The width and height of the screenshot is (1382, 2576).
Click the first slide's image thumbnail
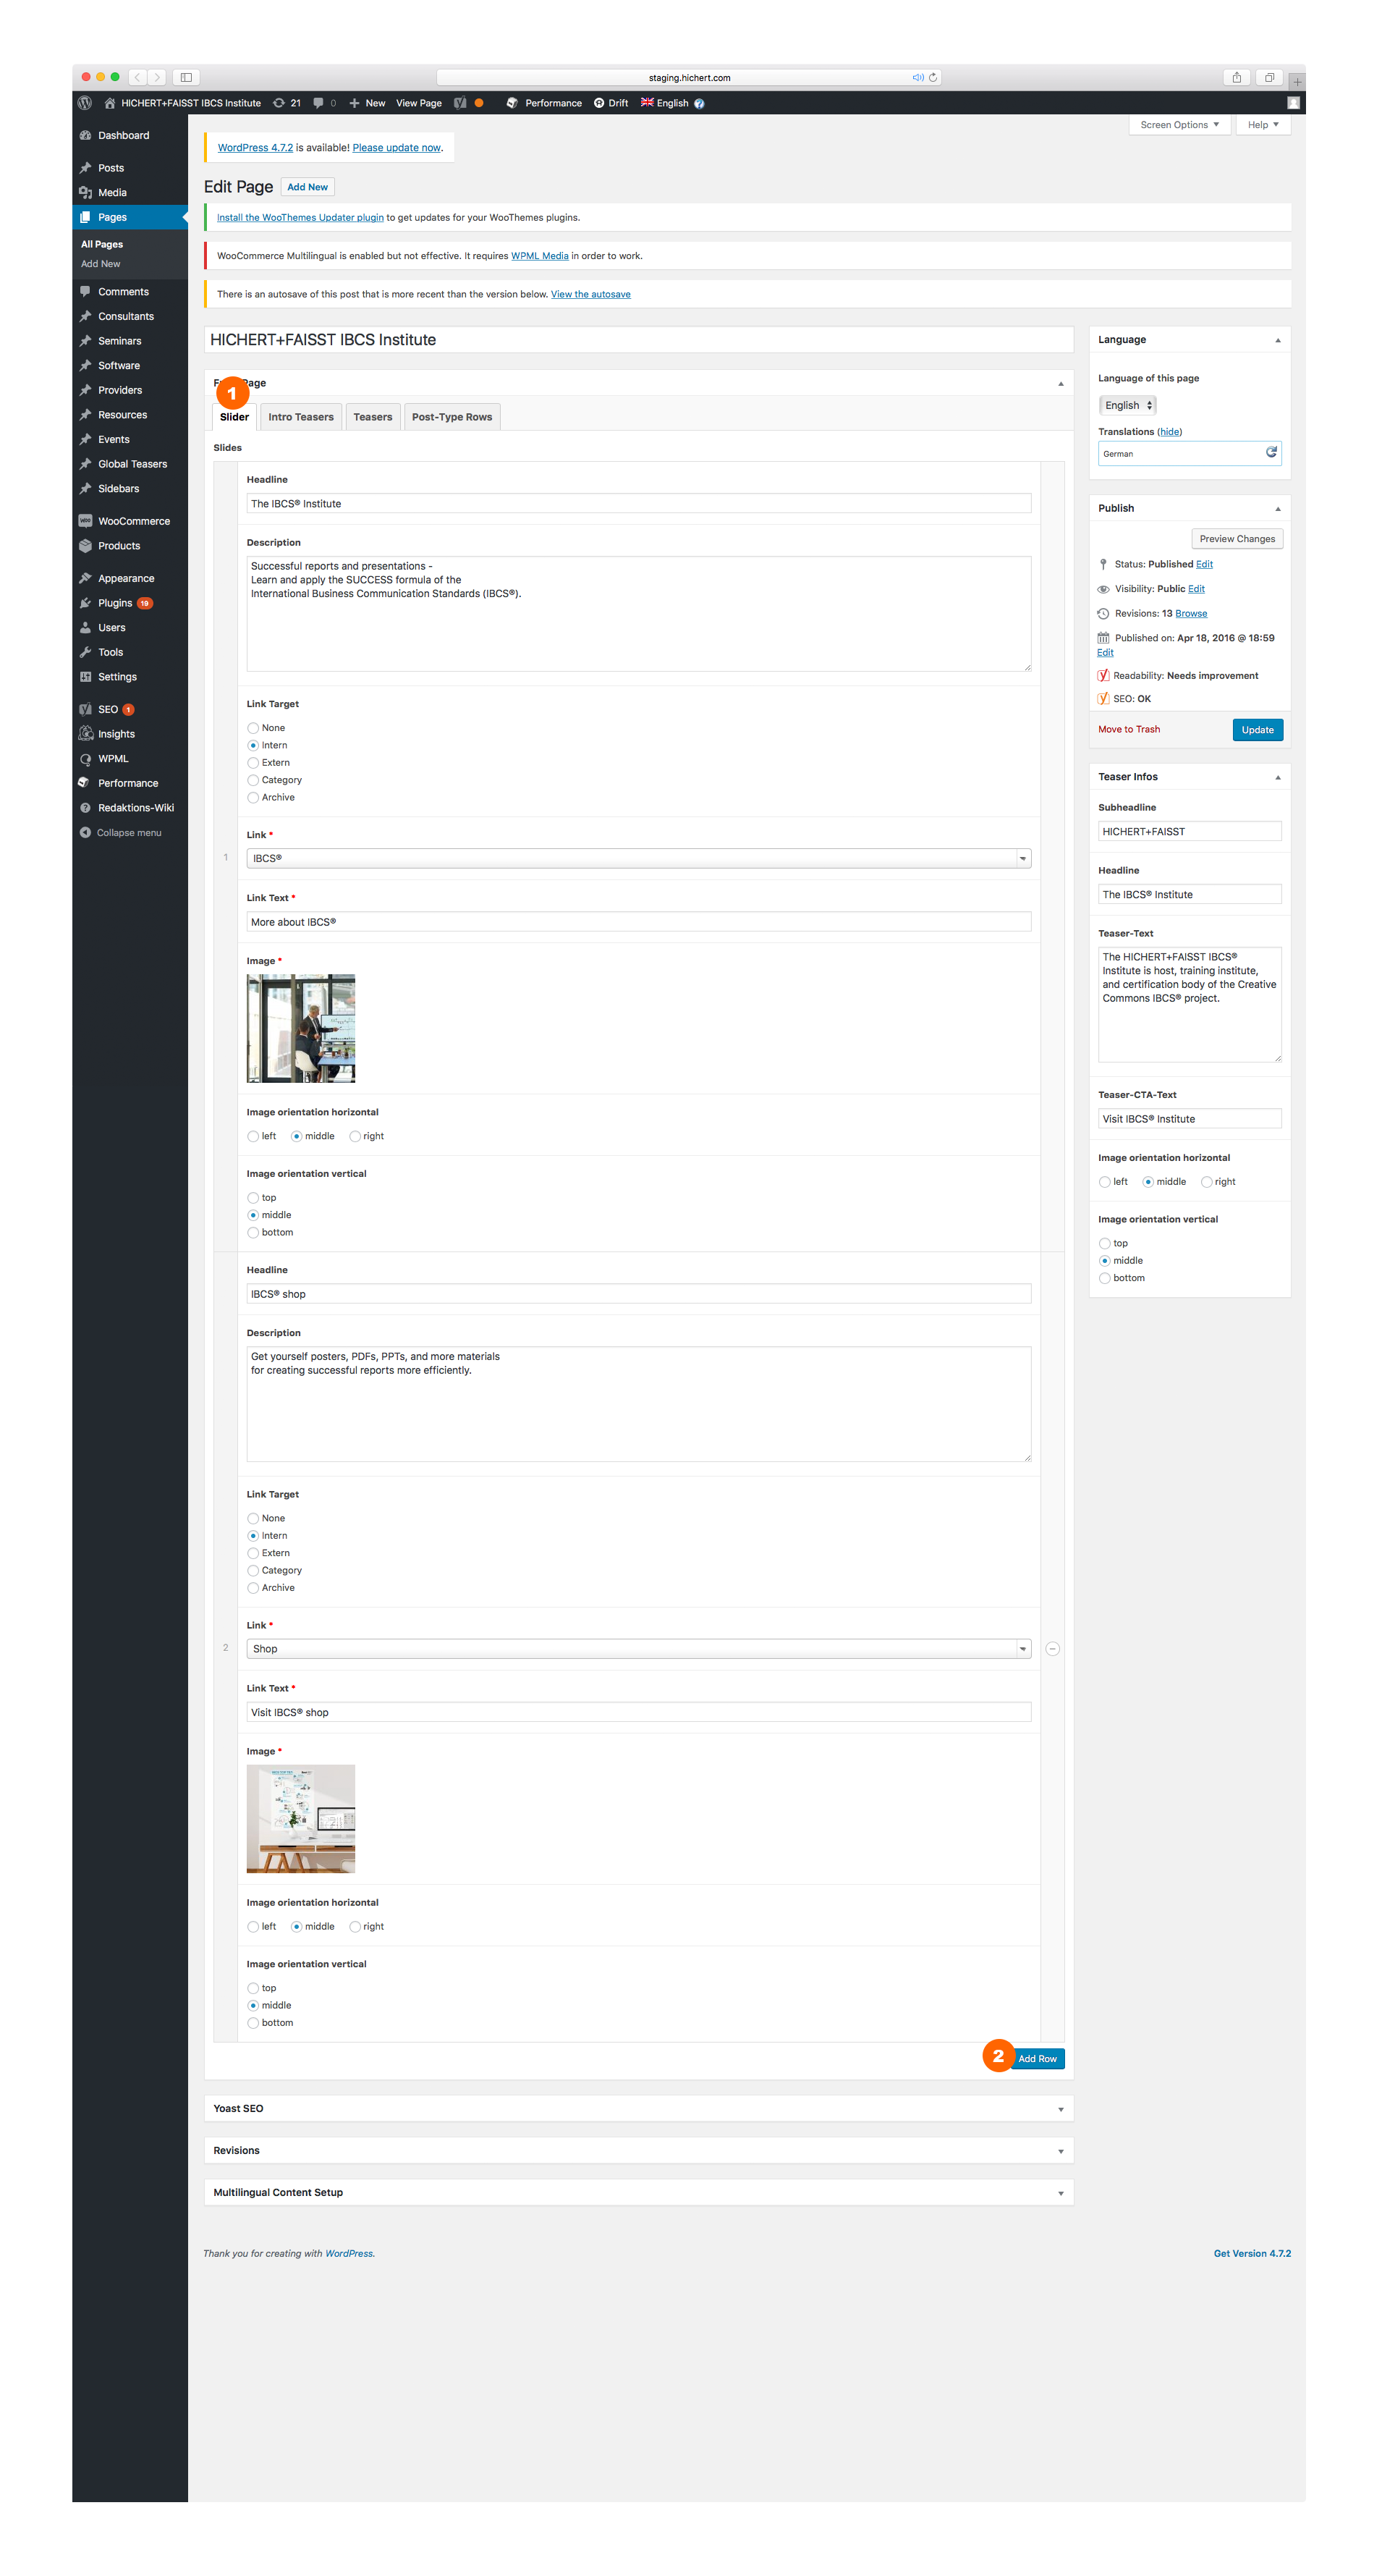click(x=301, y=1028)
